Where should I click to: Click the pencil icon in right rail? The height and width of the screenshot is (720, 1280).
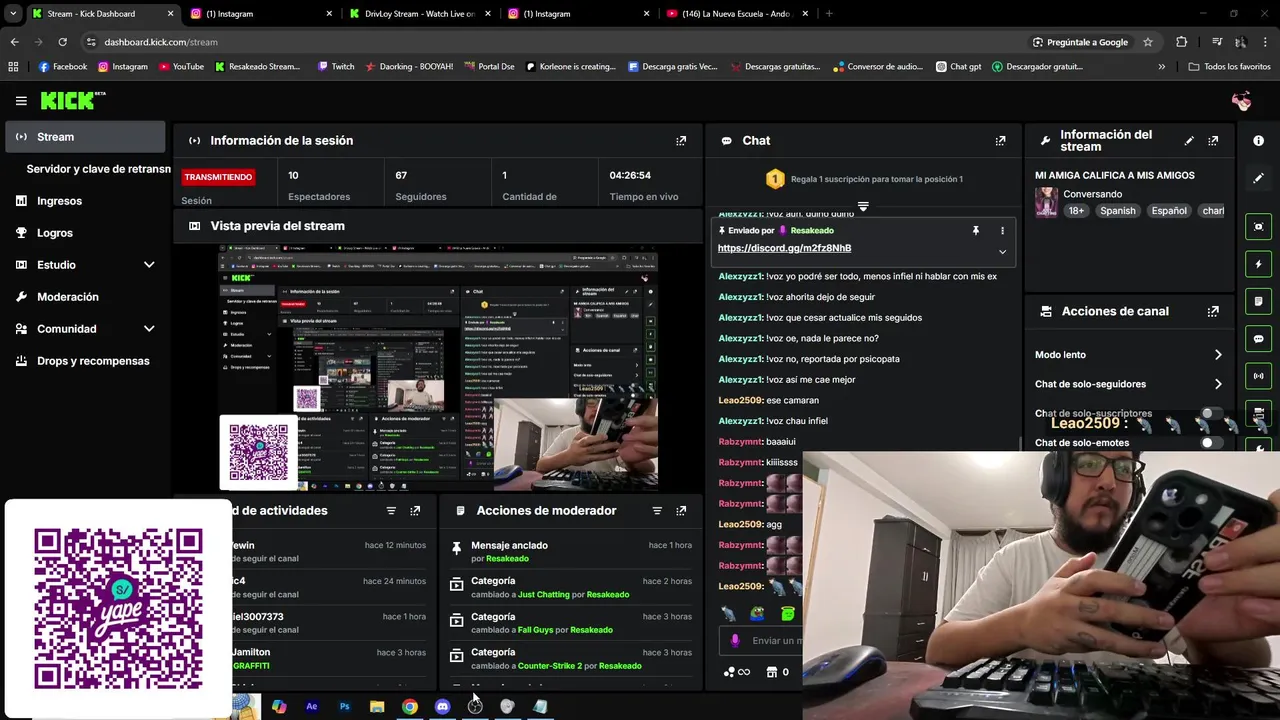1258,178
